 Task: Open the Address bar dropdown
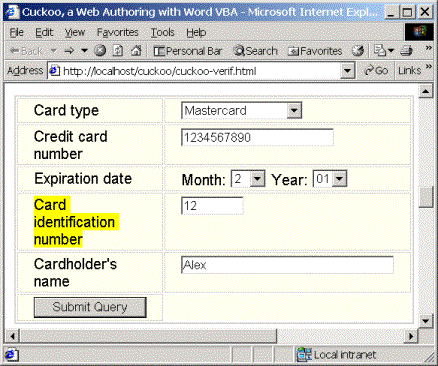pos(347,71)
